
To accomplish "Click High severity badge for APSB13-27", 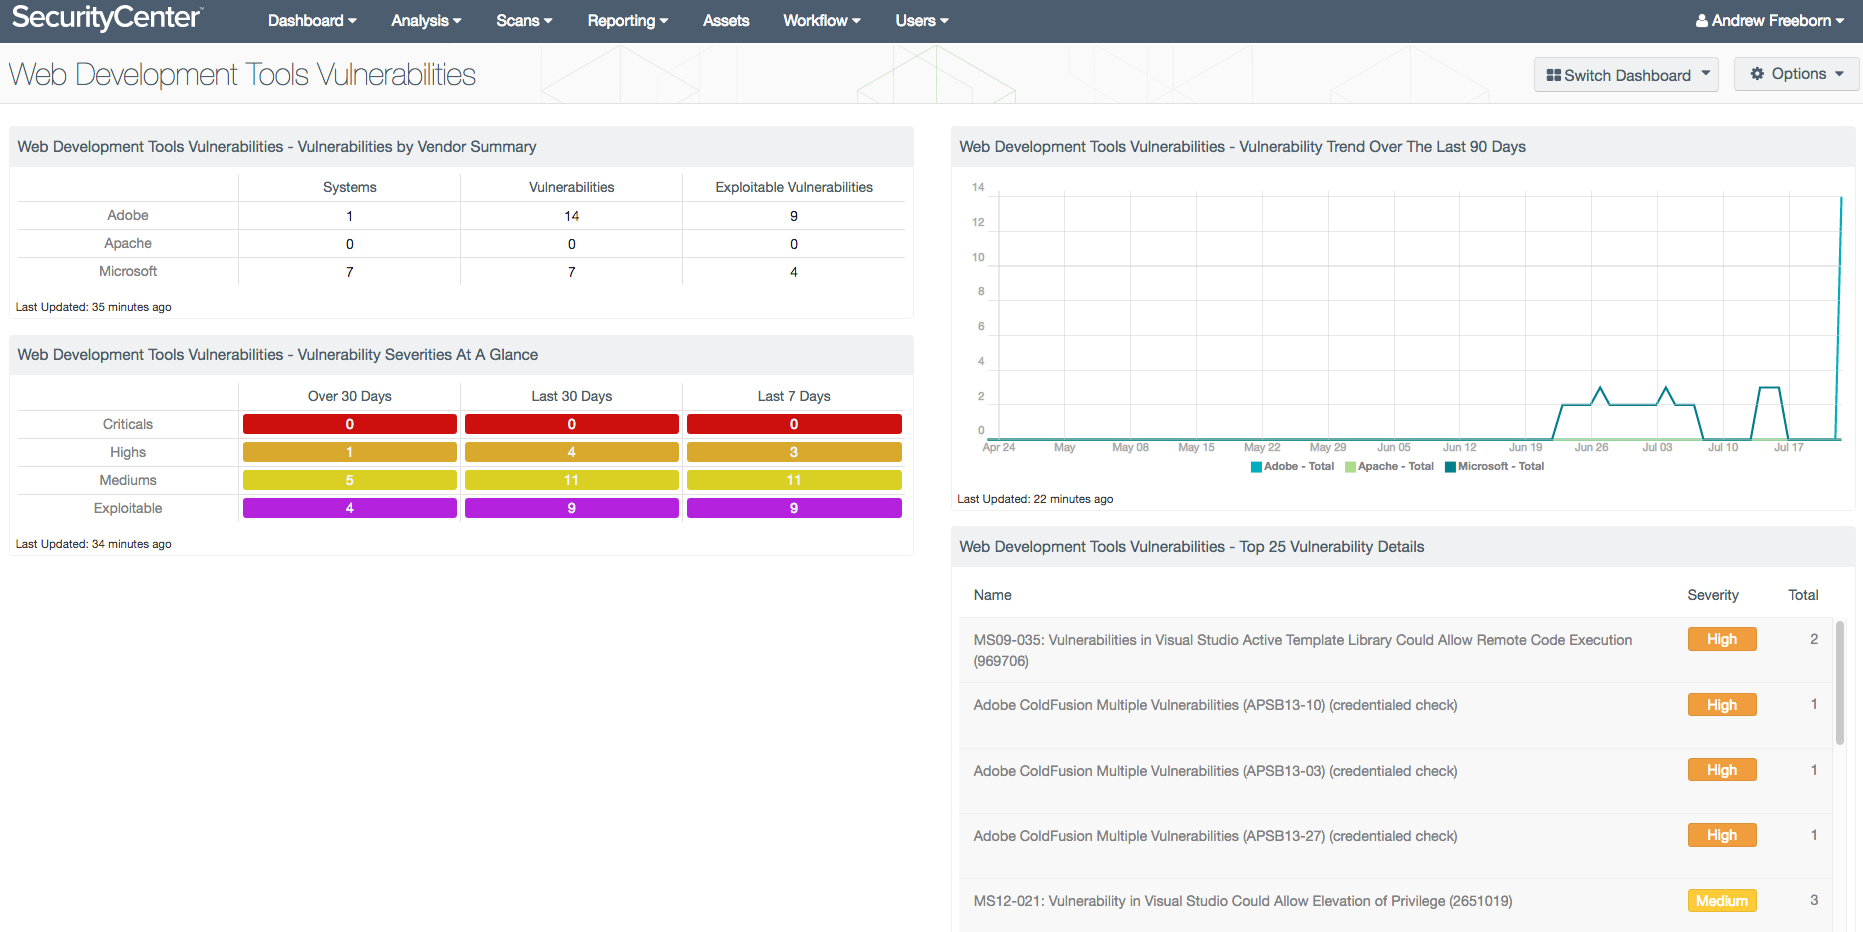I will pyautogui.click(x=1722, y=835).
